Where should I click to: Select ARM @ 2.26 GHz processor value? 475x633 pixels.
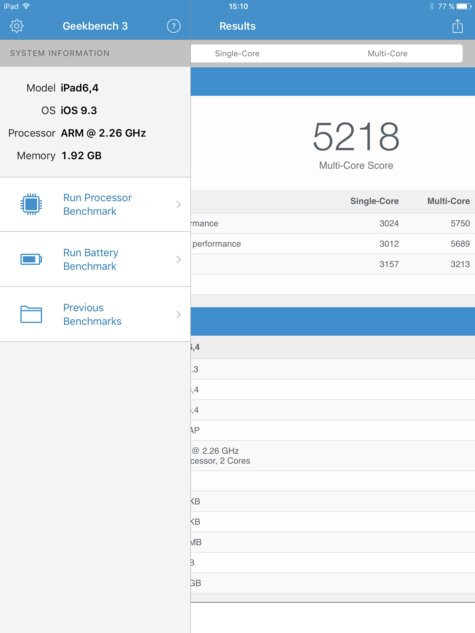(x=103, y=133)
